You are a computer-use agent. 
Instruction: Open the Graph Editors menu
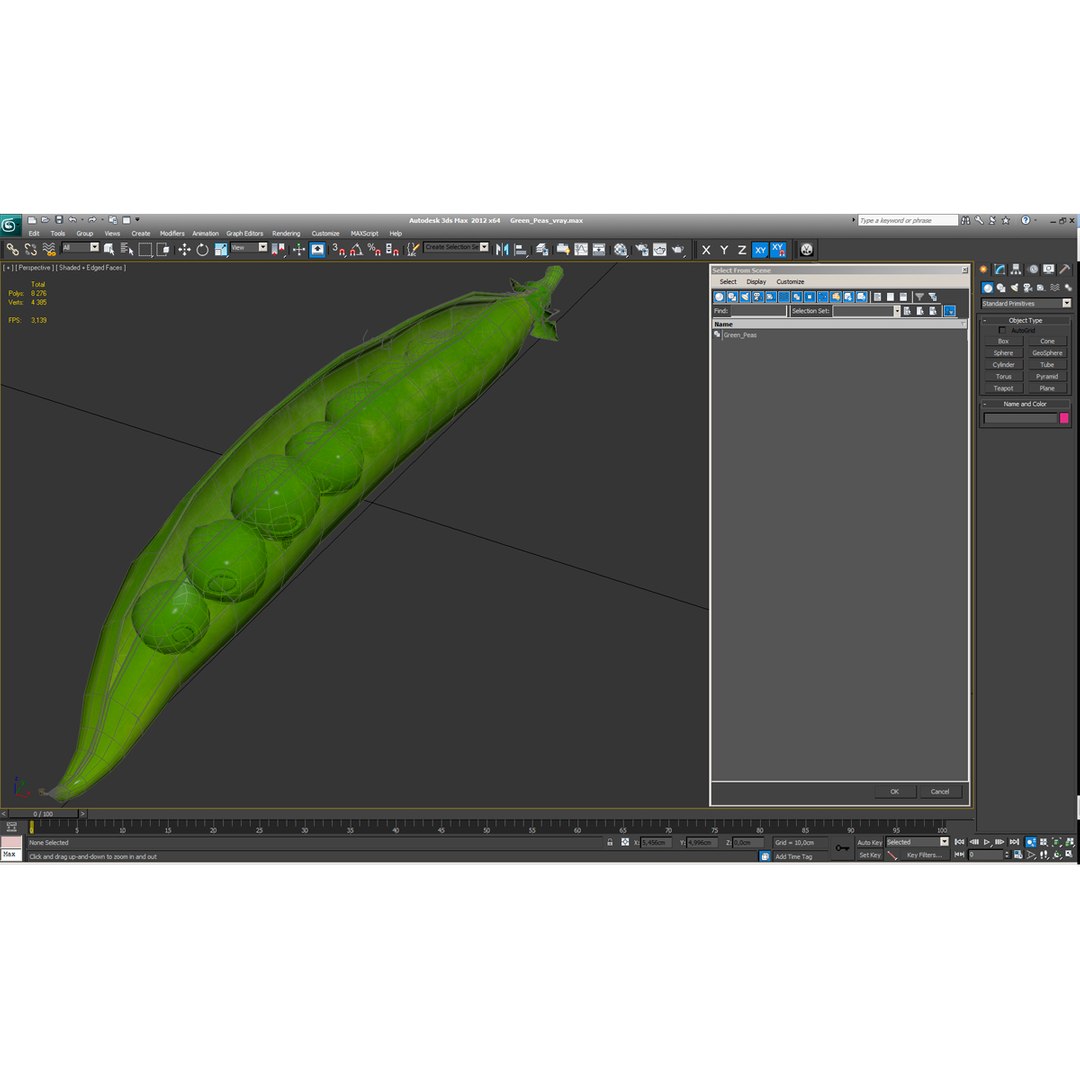click(x=245, y=233)
